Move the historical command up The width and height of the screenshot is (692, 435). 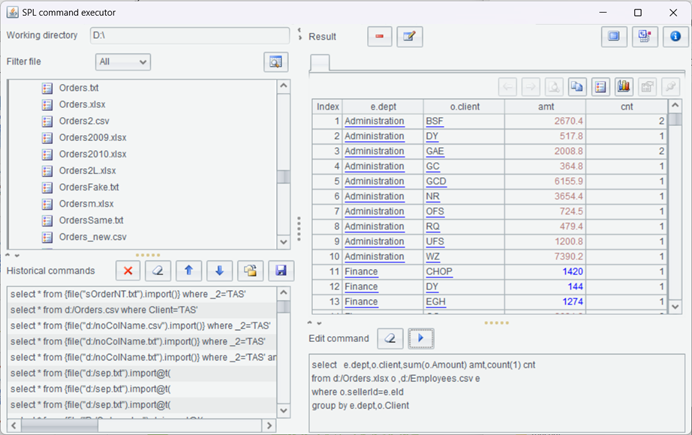coord(188,271)
